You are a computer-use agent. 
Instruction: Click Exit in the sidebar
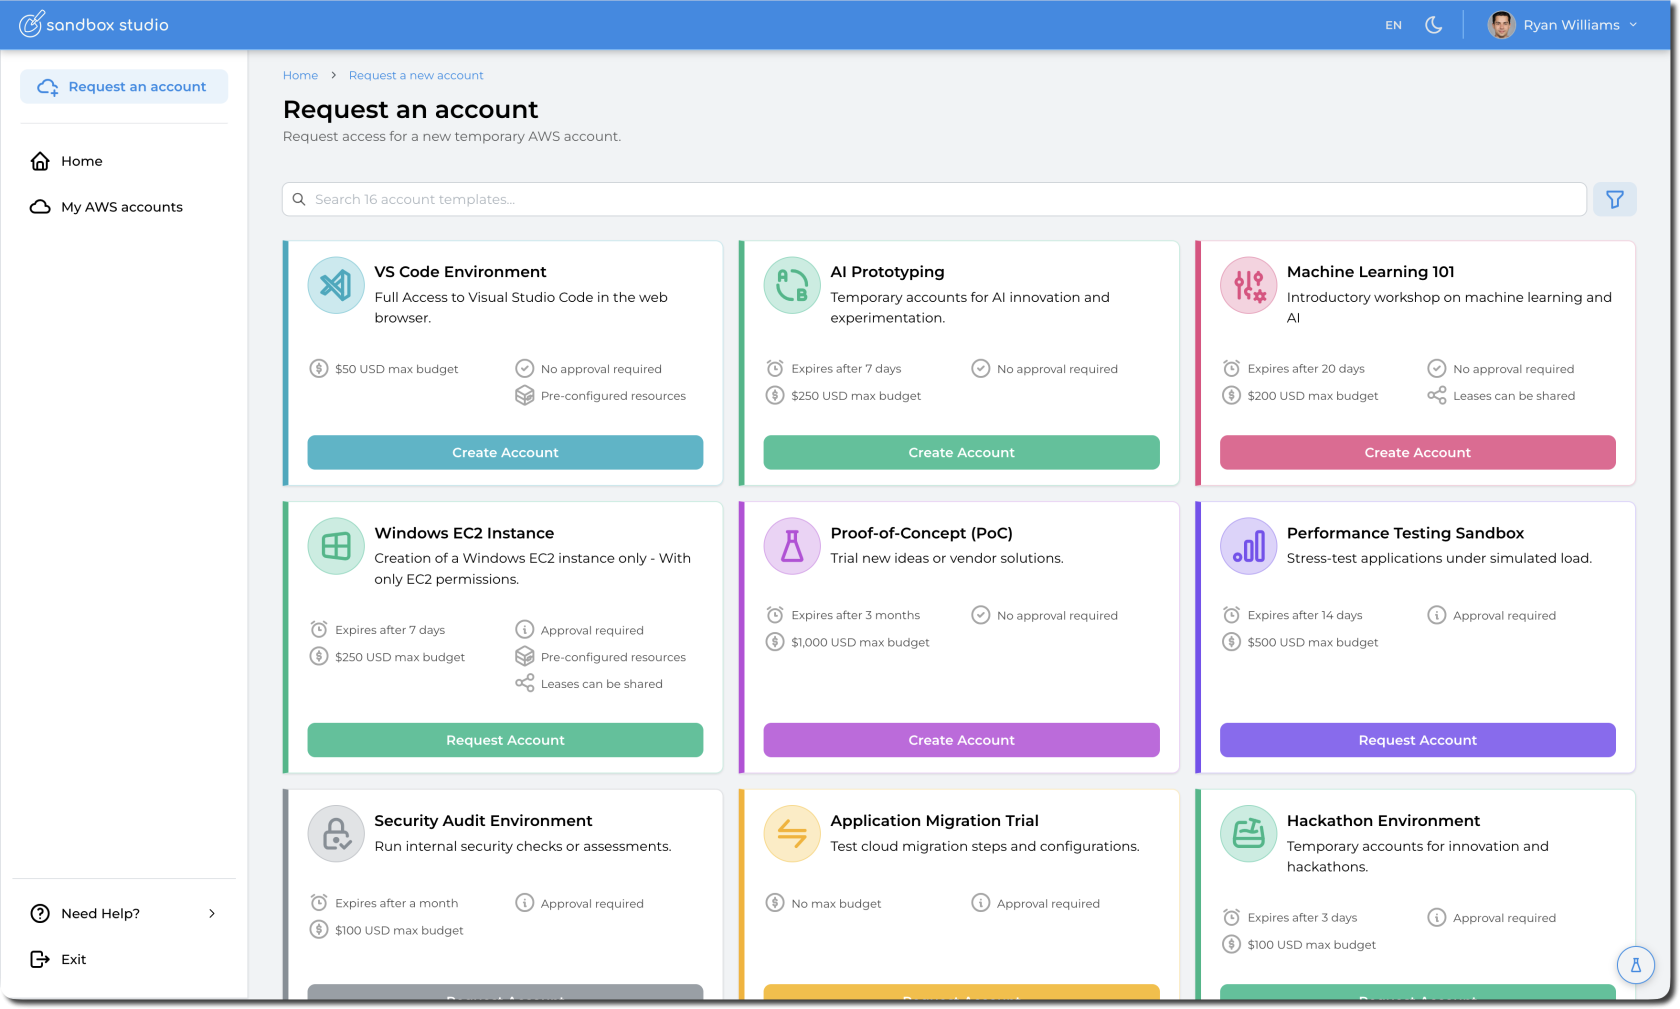point(73,959)
